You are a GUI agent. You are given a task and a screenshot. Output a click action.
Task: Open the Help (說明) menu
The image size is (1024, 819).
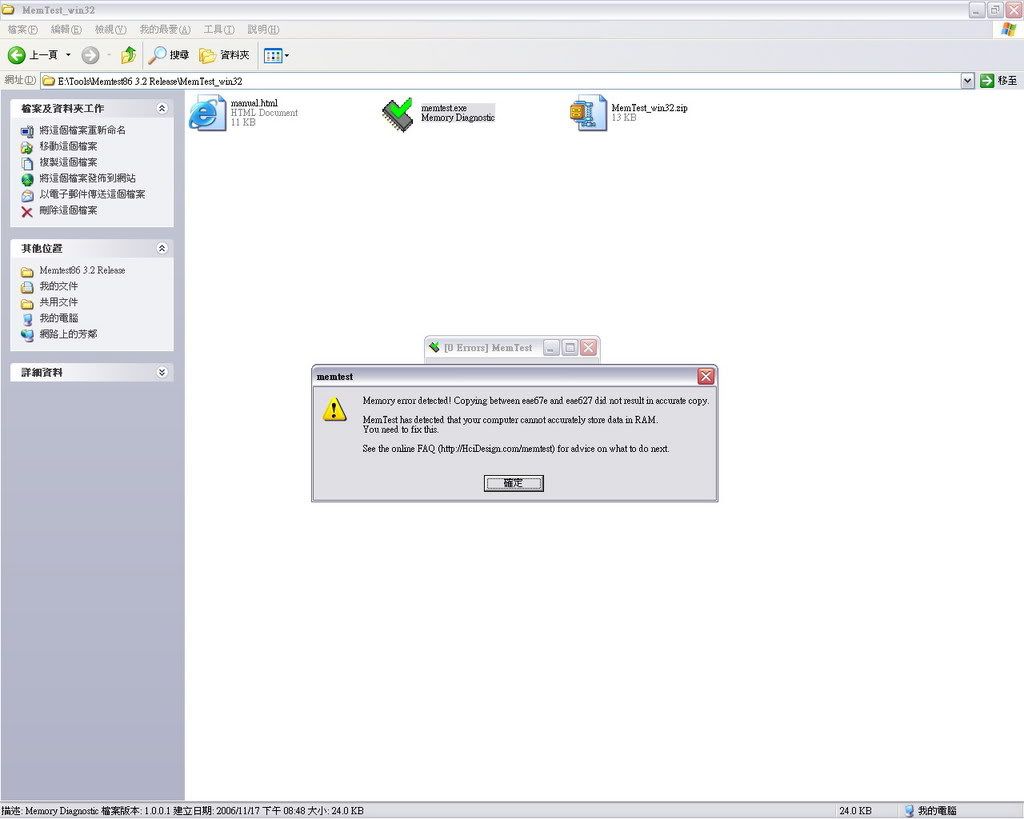click(263, 29)
